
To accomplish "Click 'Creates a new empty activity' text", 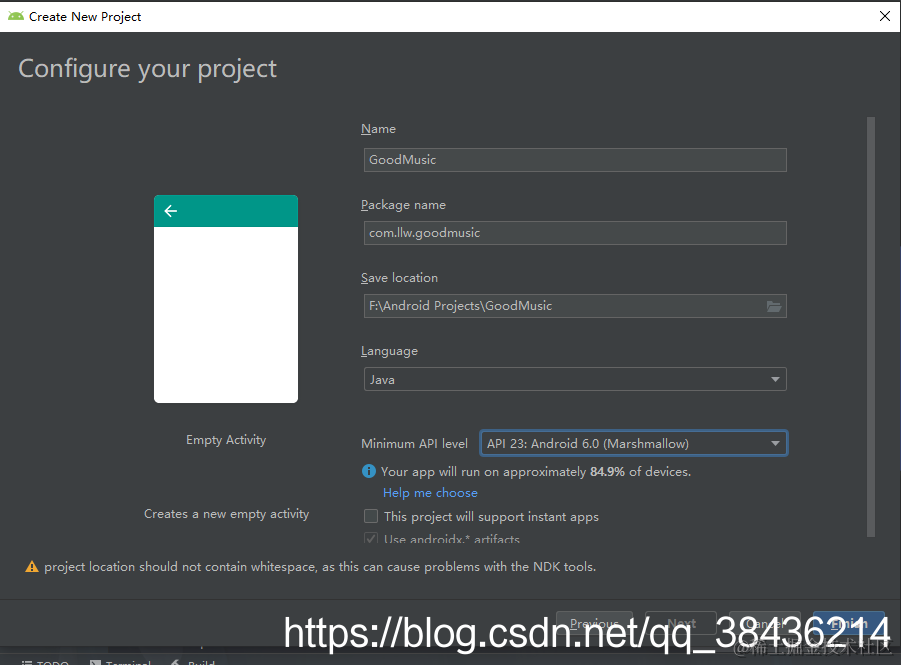I will [x=226, y=514].
